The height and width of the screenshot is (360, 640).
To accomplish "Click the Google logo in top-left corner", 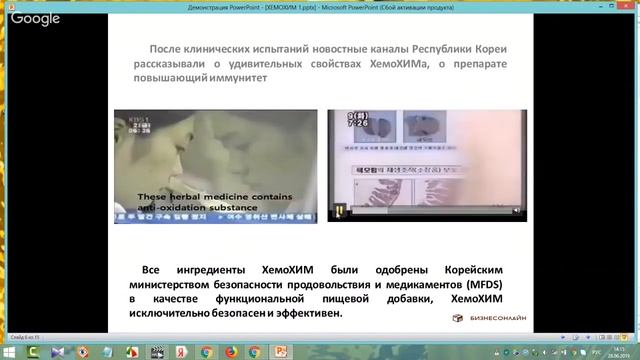I will (x=36, y=19).
